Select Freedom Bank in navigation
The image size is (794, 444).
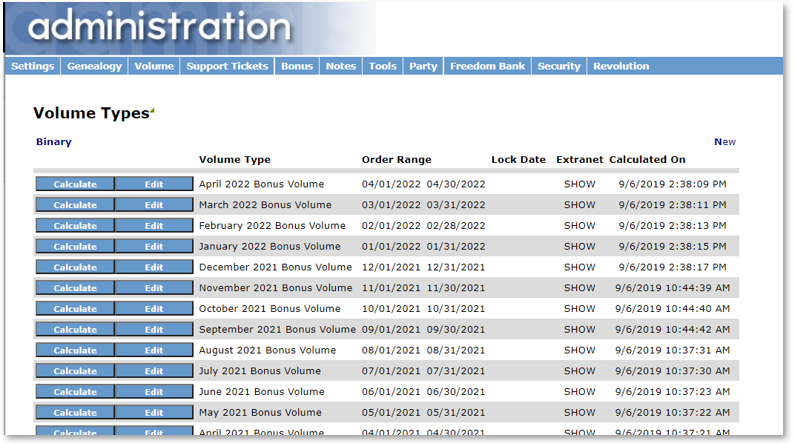487,66
